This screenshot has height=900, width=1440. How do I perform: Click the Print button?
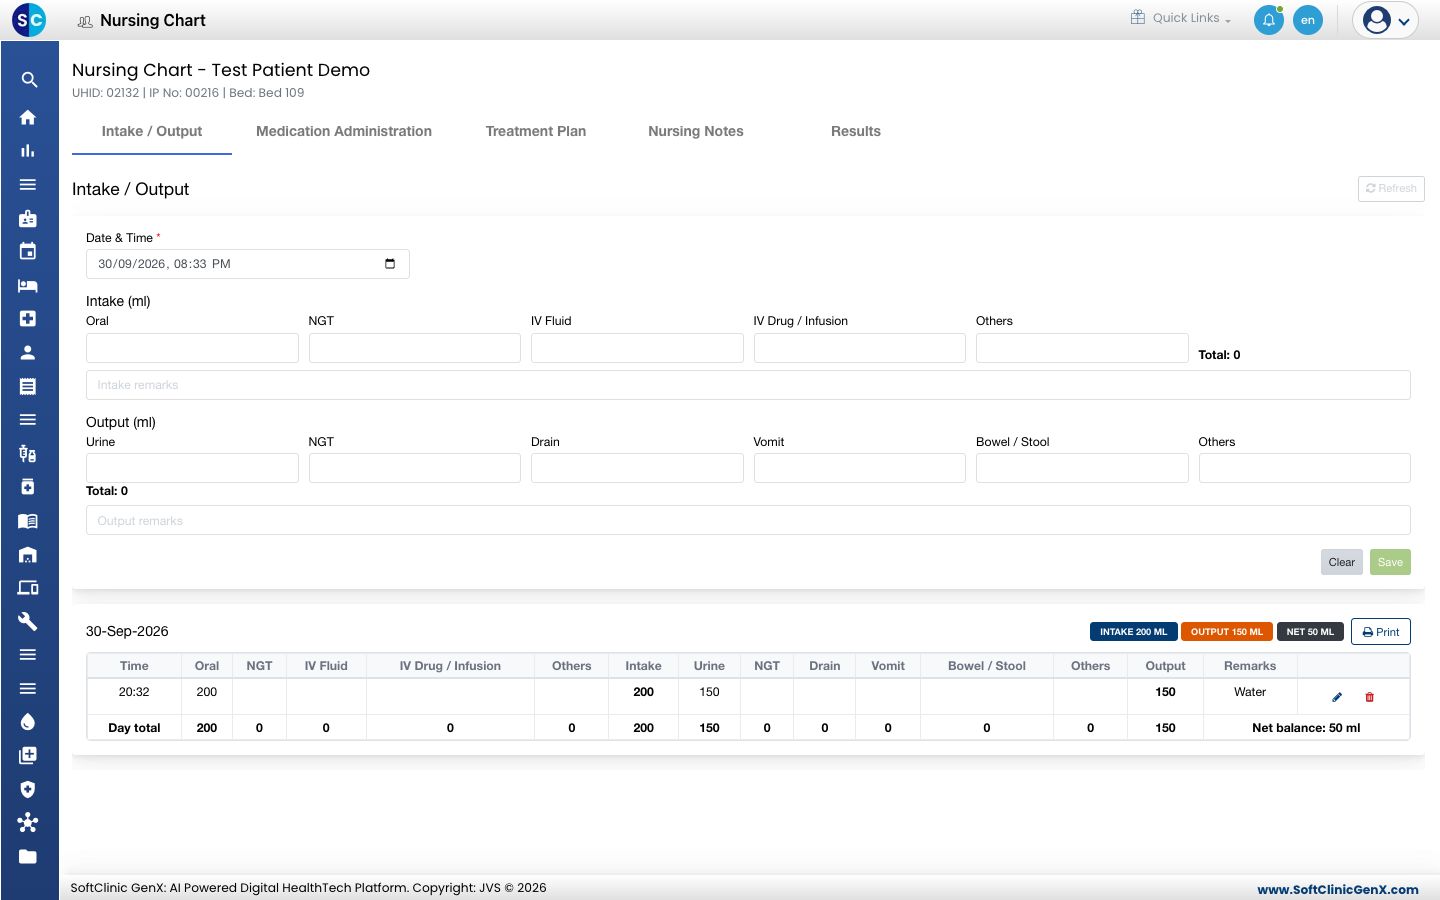(x=1381, y=632)
